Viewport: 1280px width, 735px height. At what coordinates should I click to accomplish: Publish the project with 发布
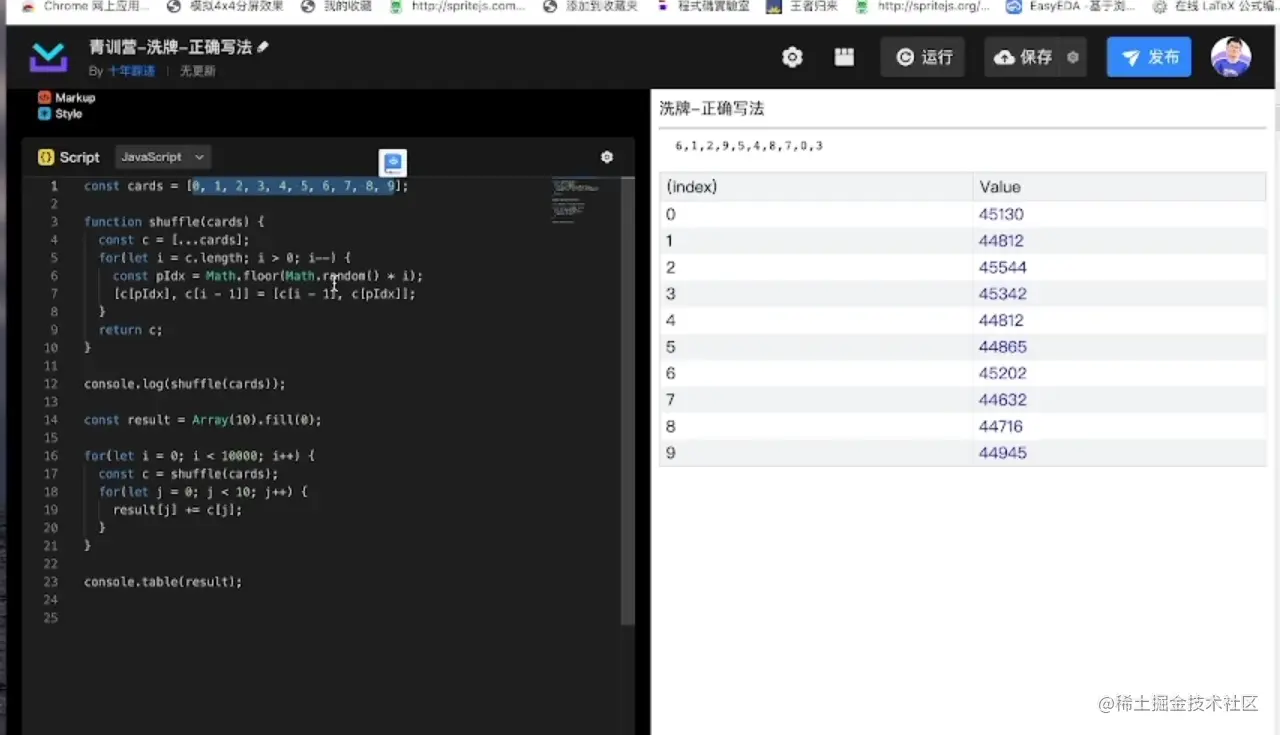click(x=1149, y=57)
